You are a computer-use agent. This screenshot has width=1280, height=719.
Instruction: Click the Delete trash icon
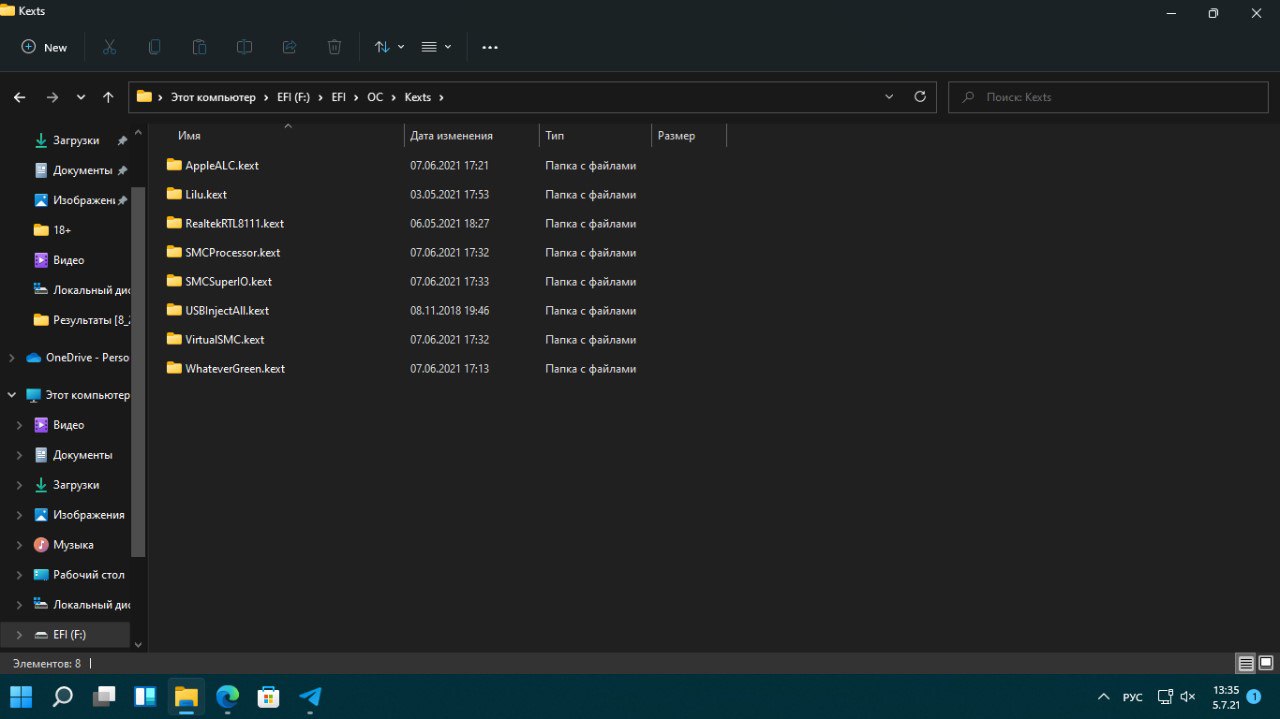pos(334,47)
